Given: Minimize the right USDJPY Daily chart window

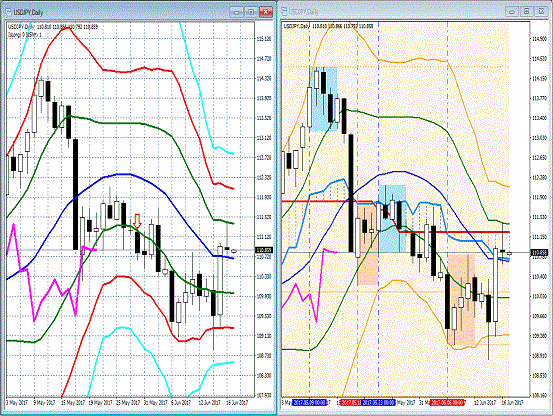Looking at the screenshot, I should pos(512,12).
